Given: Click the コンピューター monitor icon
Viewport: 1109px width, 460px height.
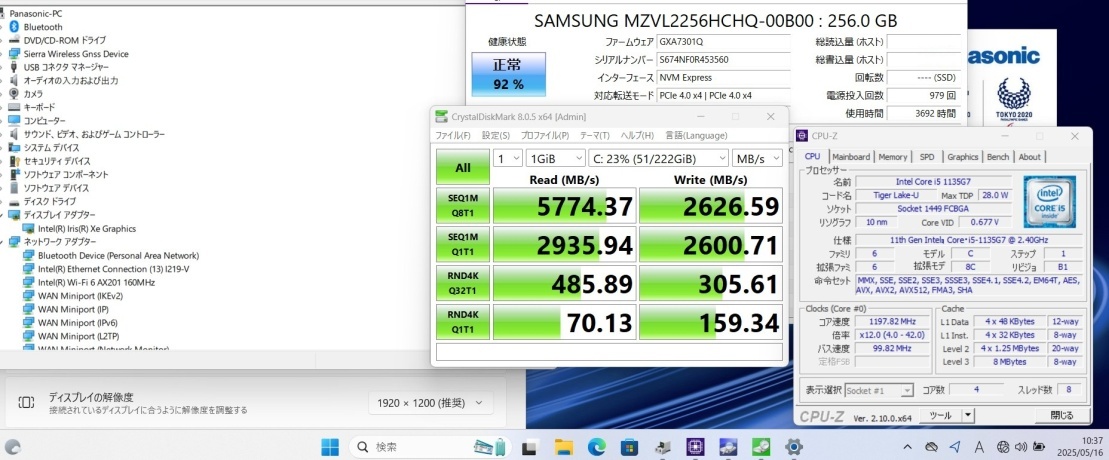Looking at the screenshot, I should pyautogui.click(x=14, y=121).
